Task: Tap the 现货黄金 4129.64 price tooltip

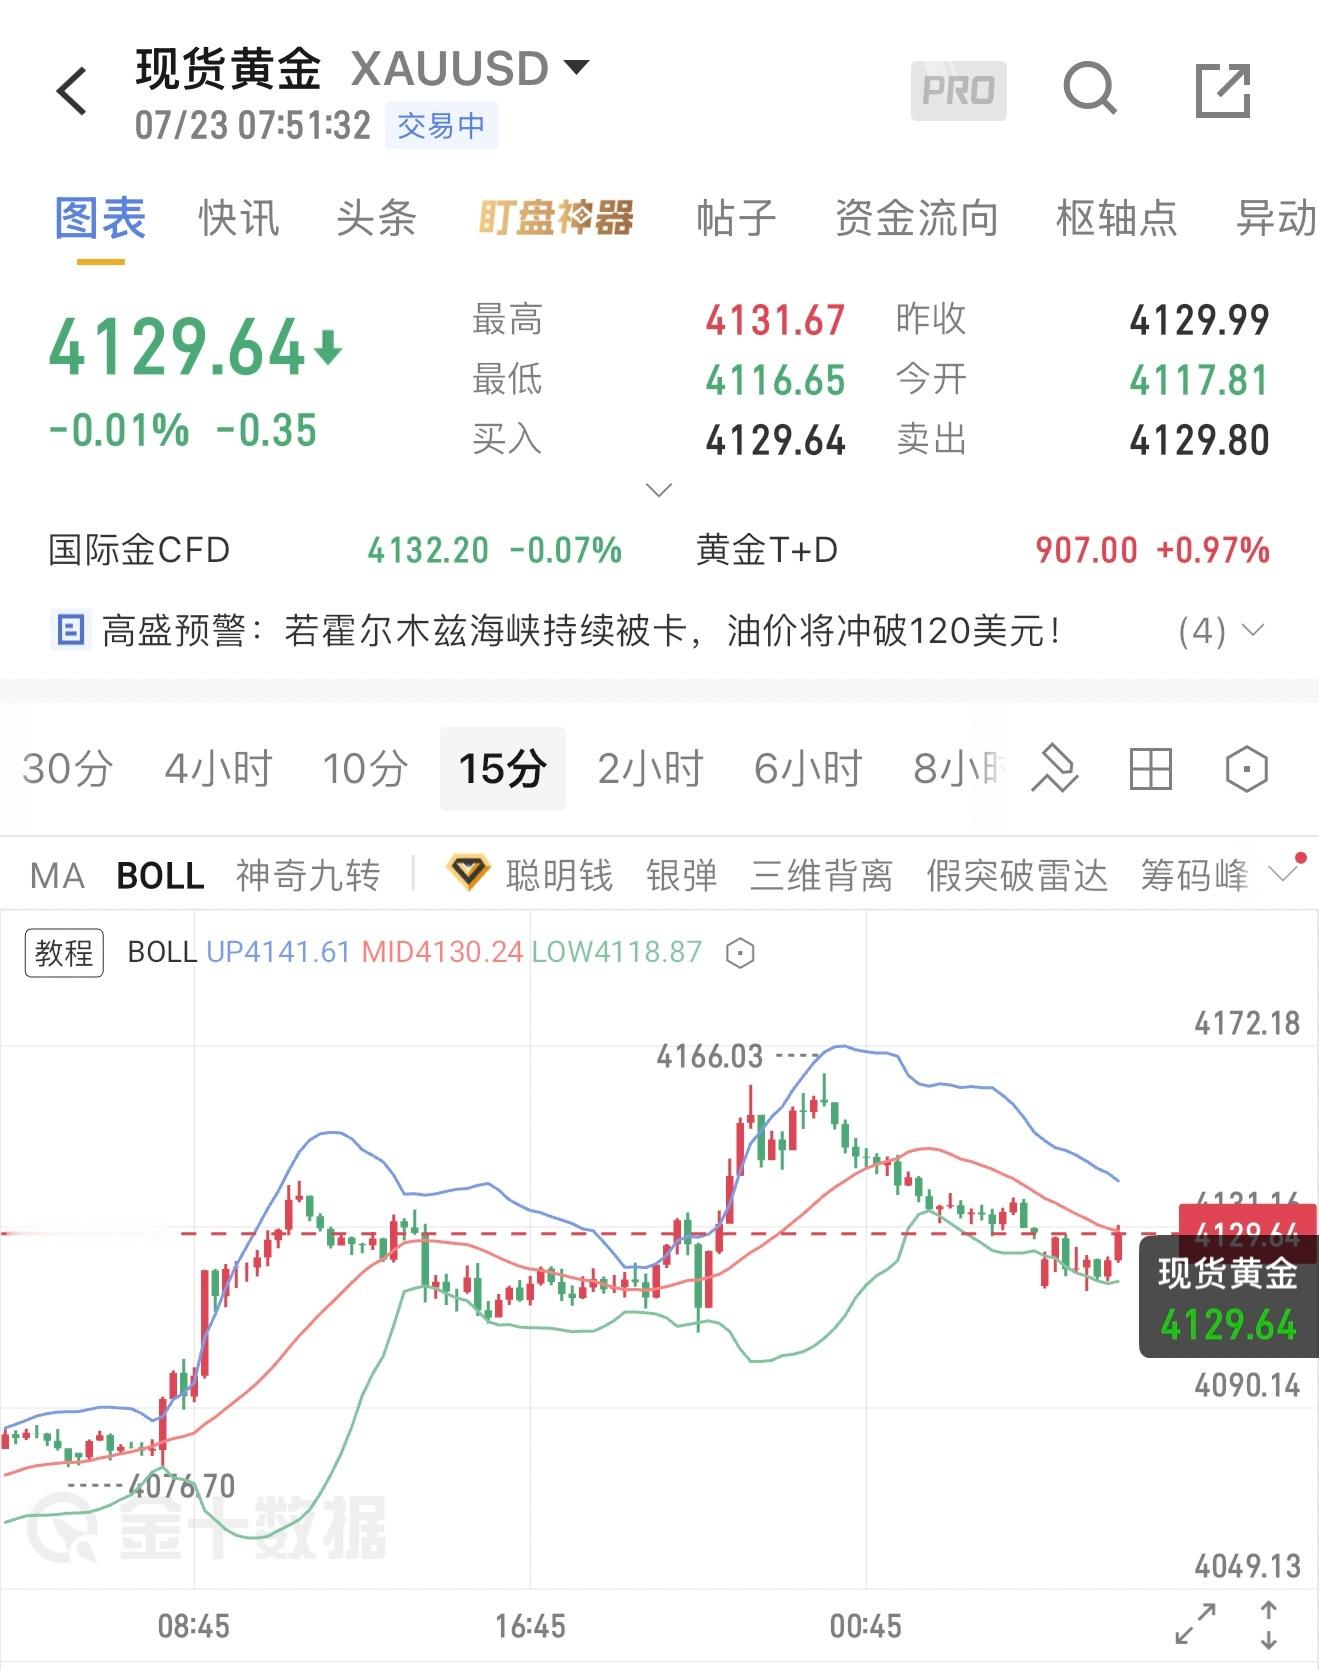Action: pyautogui.click(x=1228, y=1298)
